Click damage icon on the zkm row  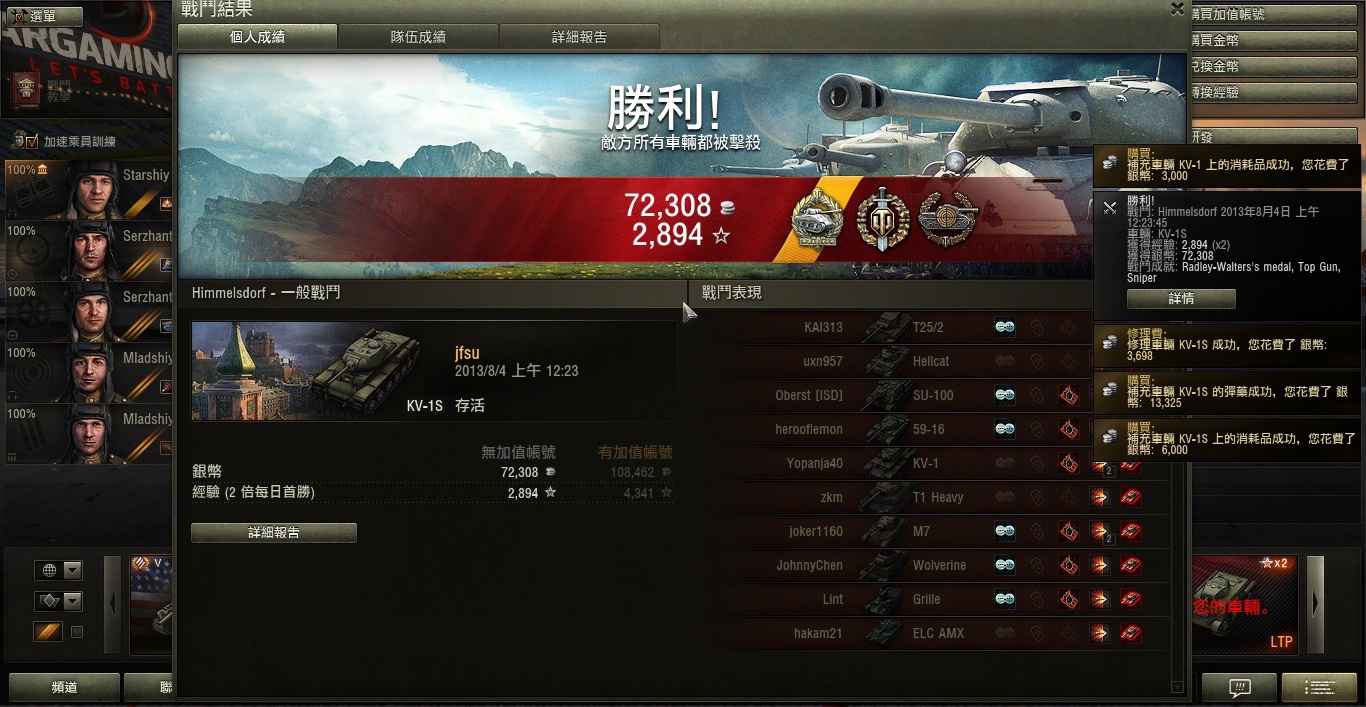coord(1100,497)
